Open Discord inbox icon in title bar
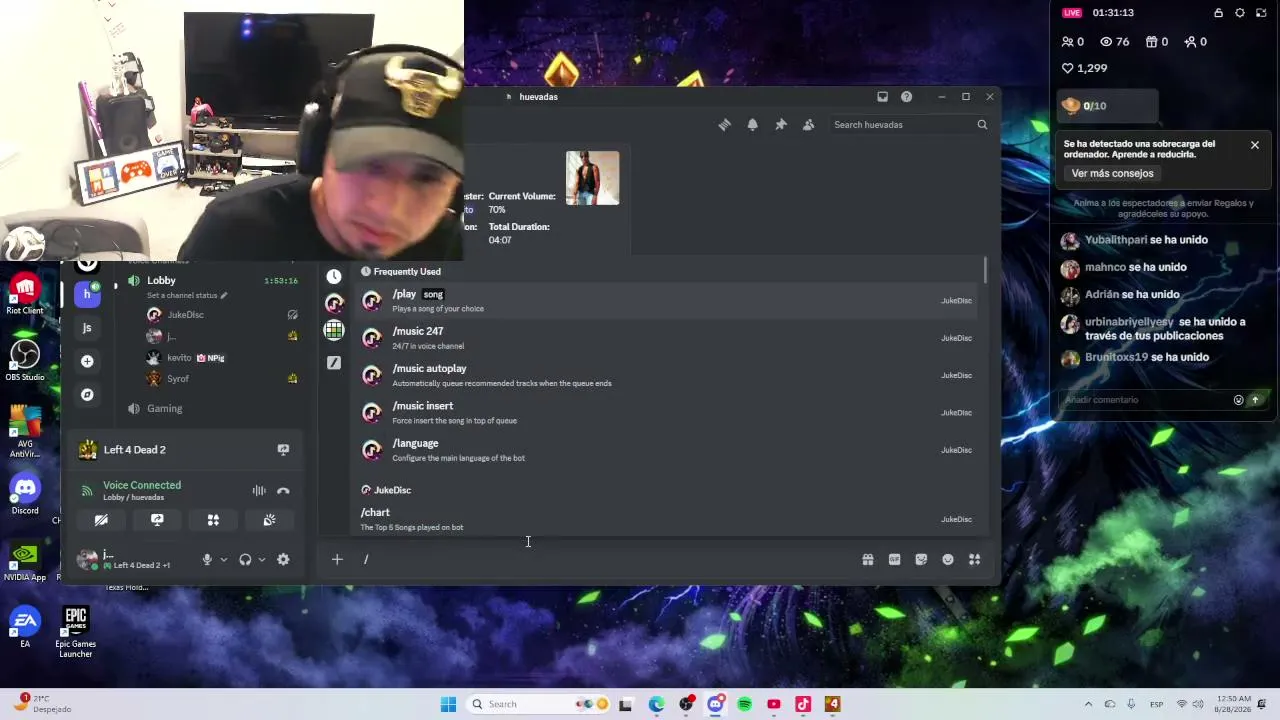The image size is (1280, 720). [x=882, y=97]
